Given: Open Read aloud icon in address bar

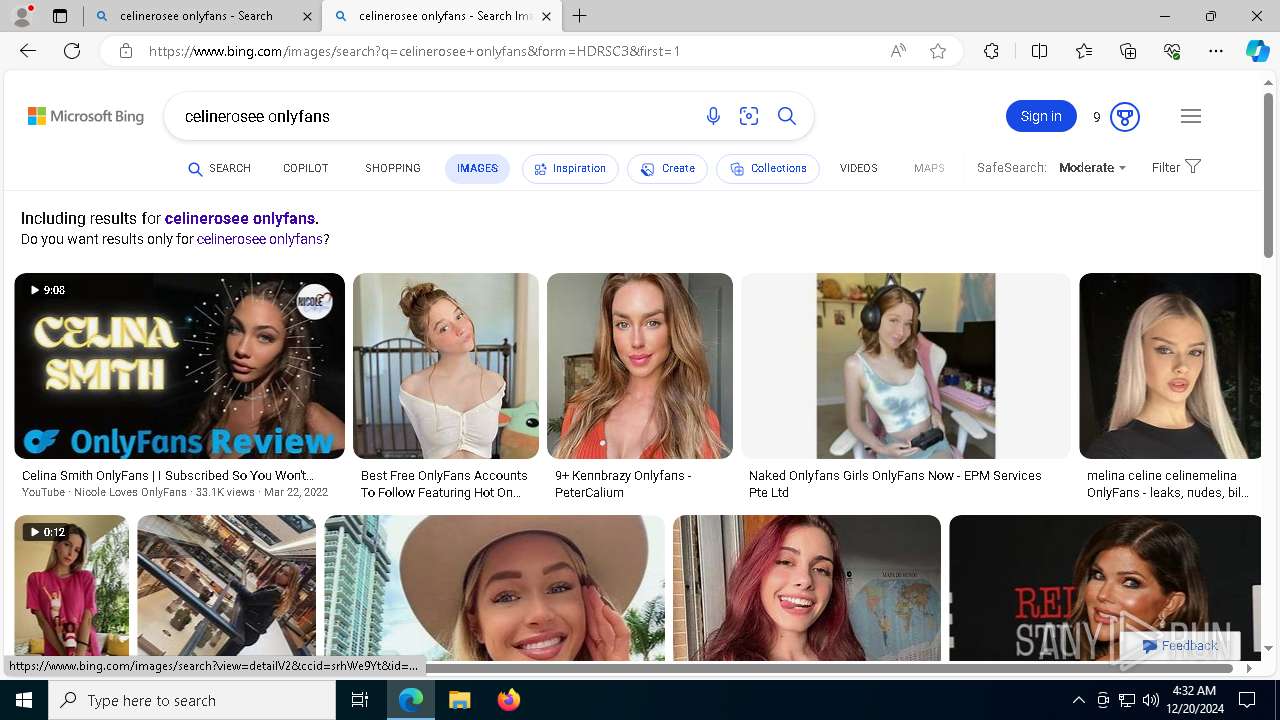Looking at the screenshot, I should pyautogui.click(x=898, y=51).
